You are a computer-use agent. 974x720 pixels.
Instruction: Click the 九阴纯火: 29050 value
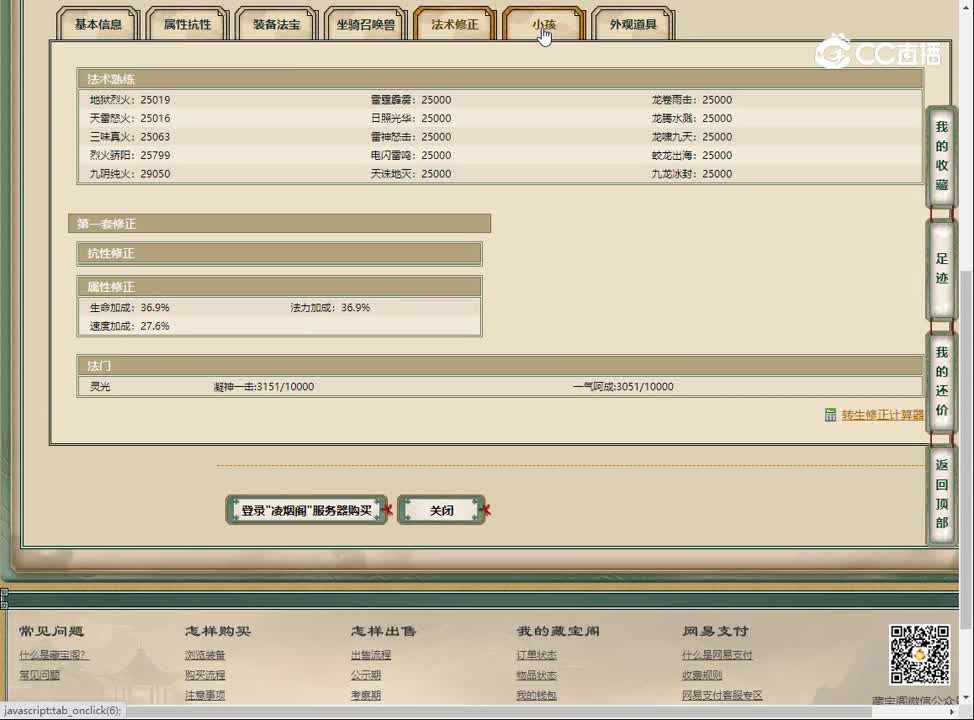pos(130,174)
